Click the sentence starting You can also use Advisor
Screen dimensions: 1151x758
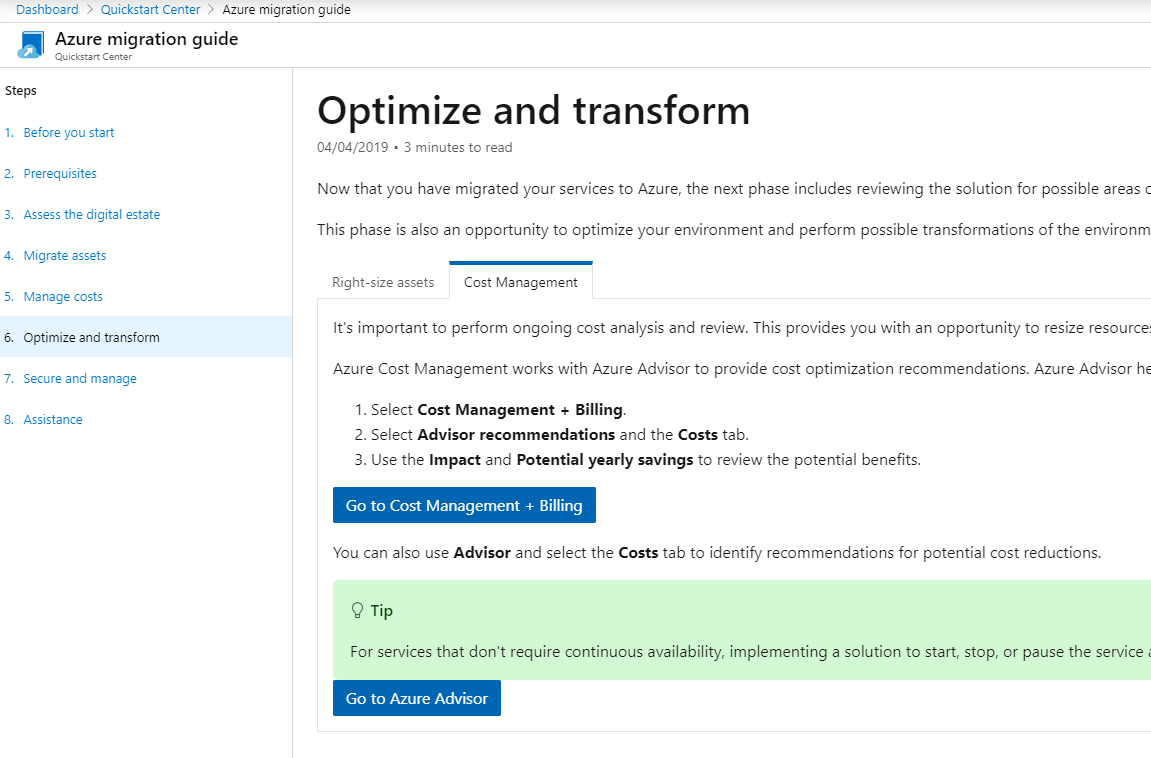(x=717, y=553)
